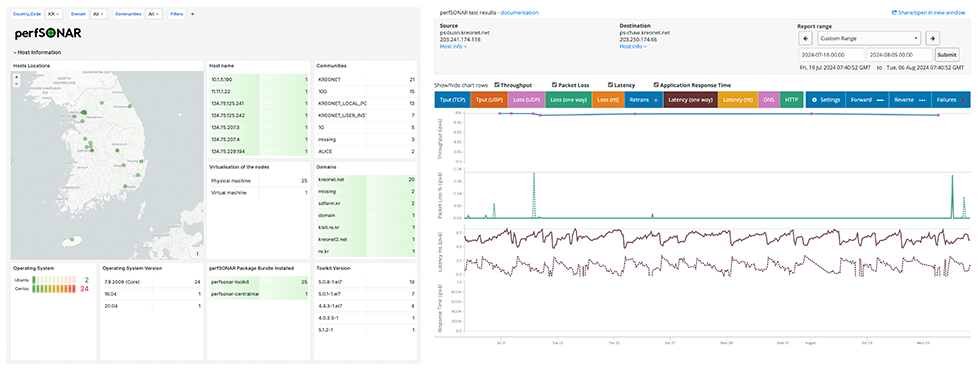The width and height of the screenshot is (980, 370).
Task: Click host name 10.1.5.190
Action: point(259,79)
